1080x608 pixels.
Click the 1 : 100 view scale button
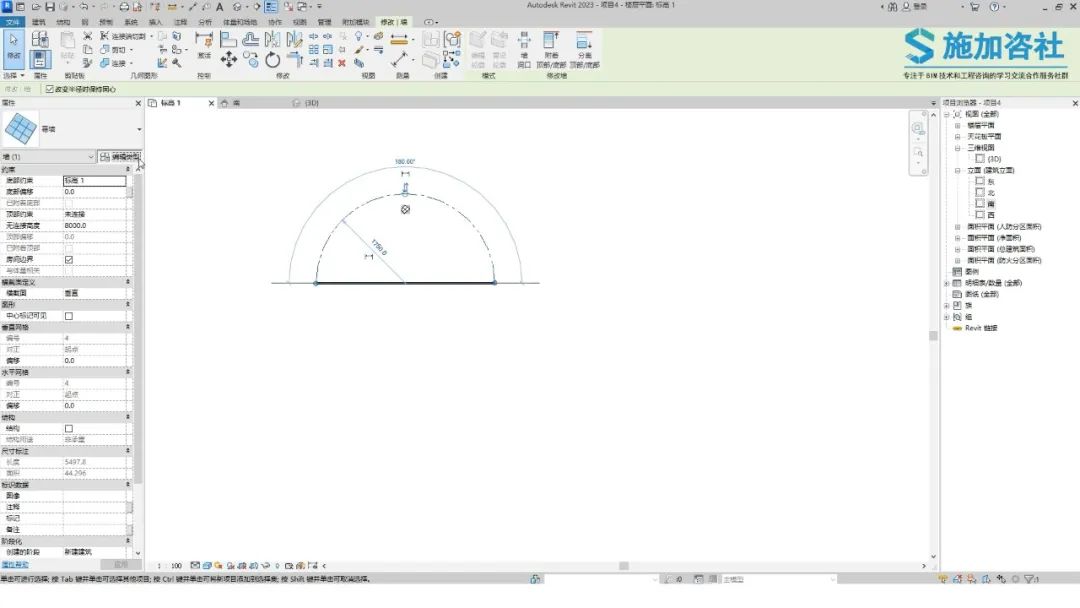[169, 566]
